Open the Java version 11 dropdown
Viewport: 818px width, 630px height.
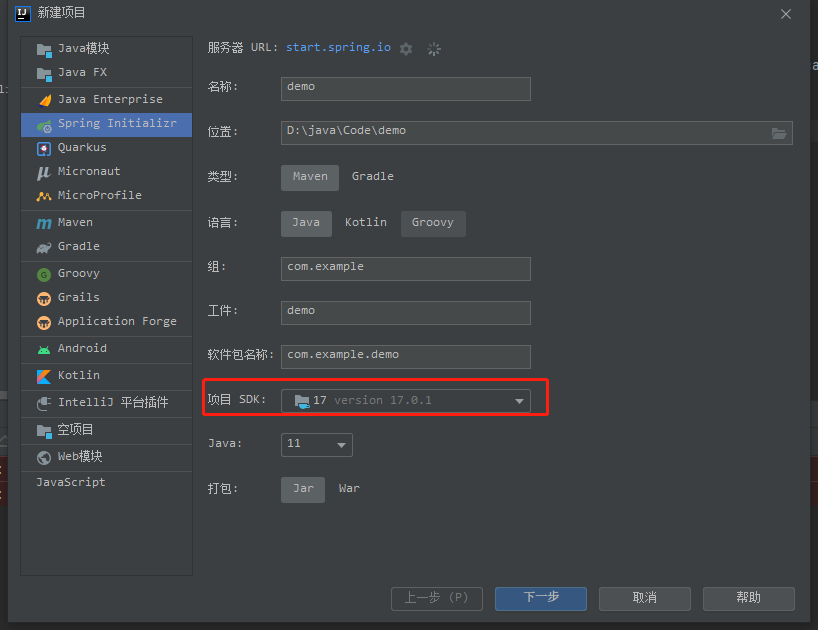point(317,444)
